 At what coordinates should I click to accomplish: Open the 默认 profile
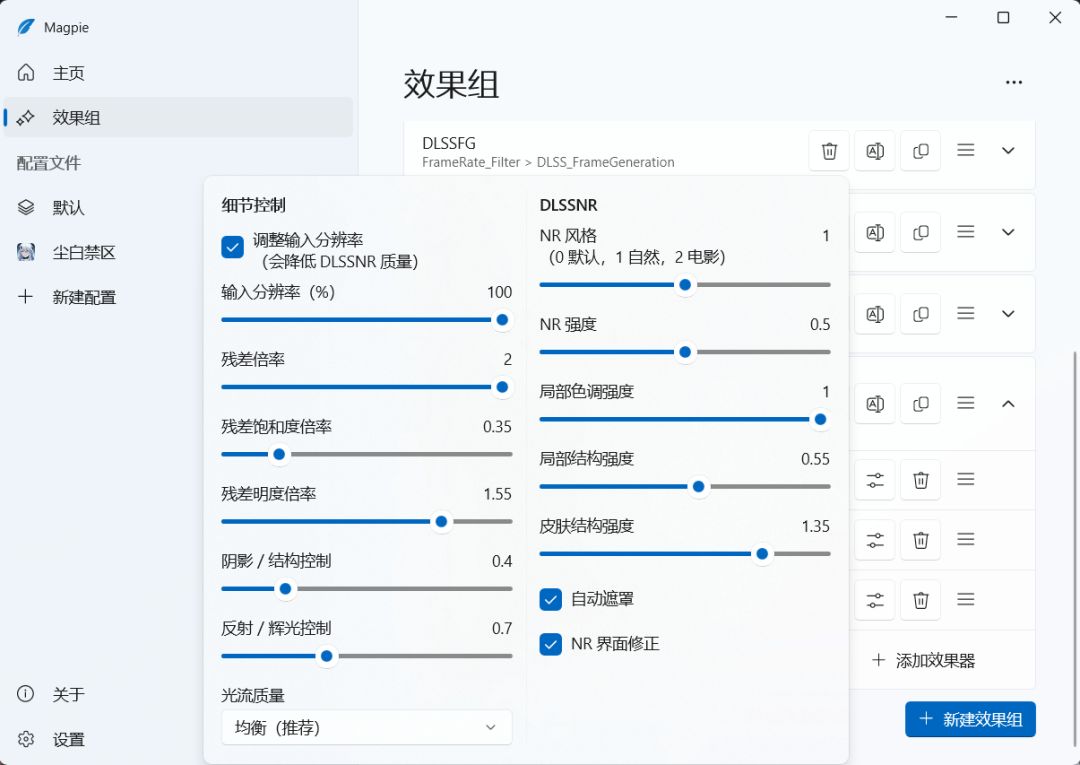pos(178,207)
